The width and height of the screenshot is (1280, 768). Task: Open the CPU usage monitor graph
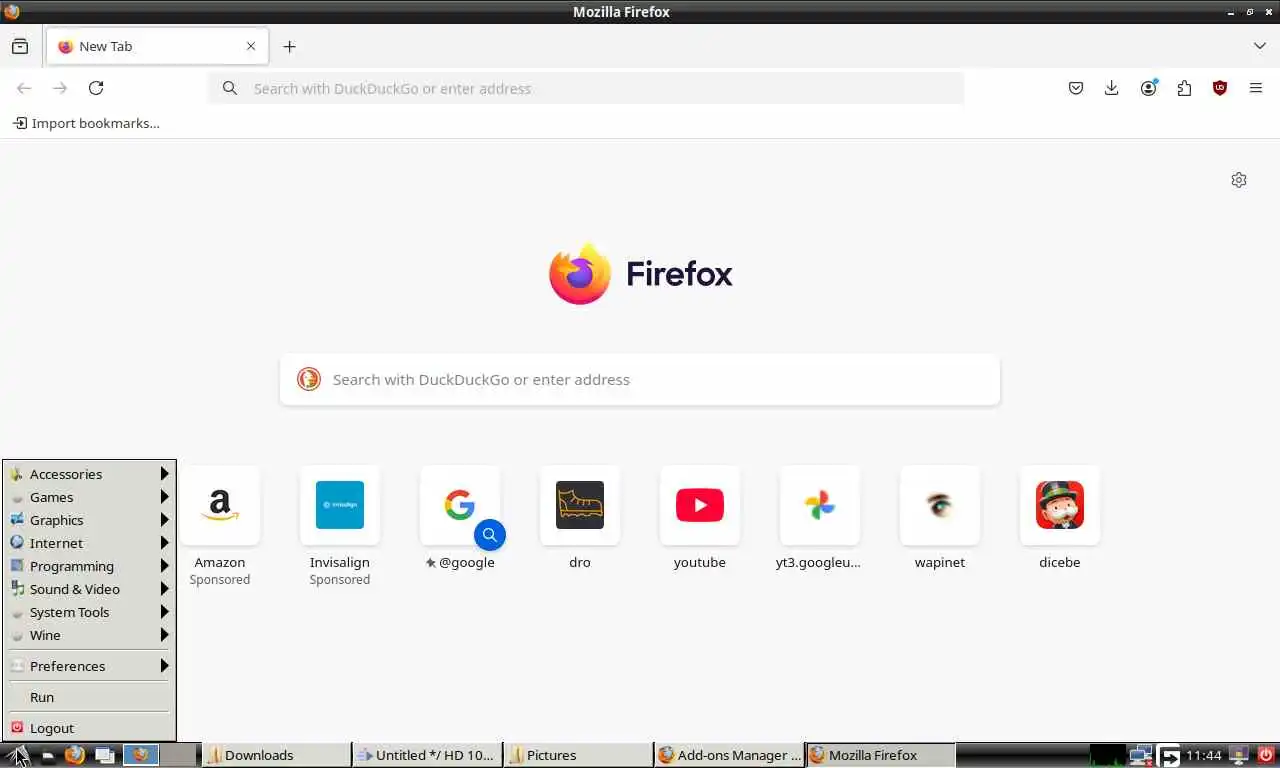click(1108, 755)
